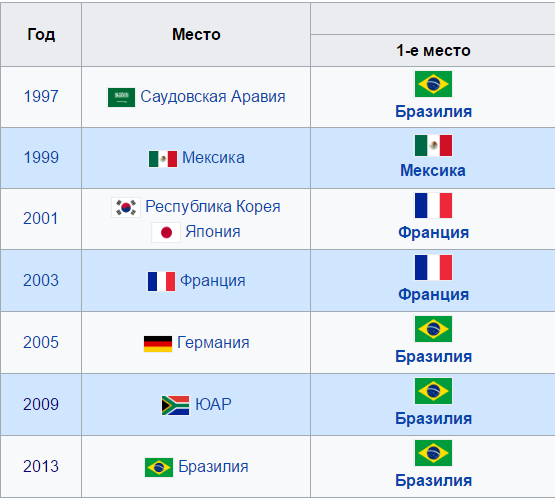Click the South Africa flag next to ЮАР
555x498 pixels.
[x=176, y=405]
